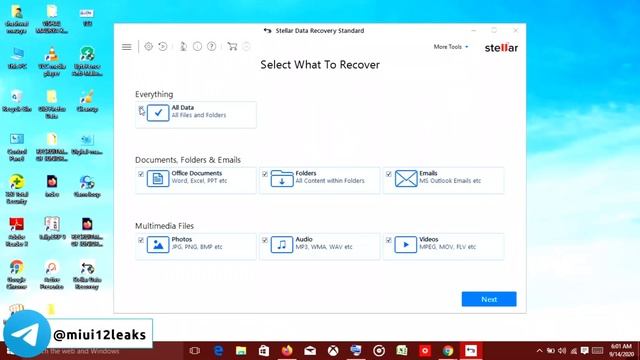Image resolution: width=640 pixels, height=360 pixels.
Task: Select the This PC desktop icon
Action: pos(17,58)
